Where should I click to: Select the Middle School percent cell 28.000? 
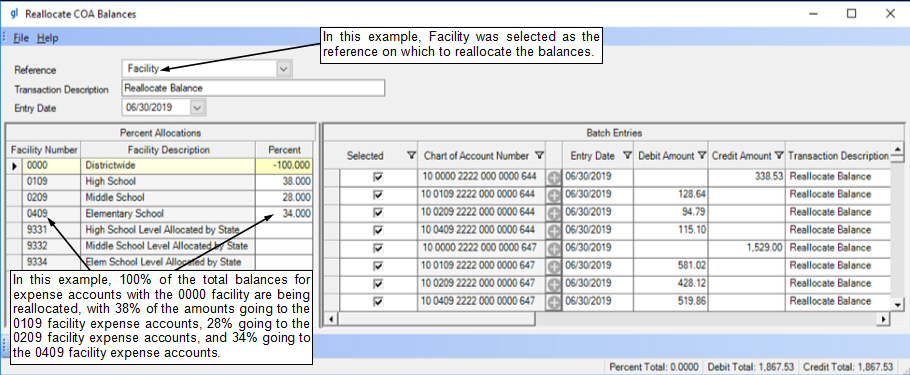284,198
